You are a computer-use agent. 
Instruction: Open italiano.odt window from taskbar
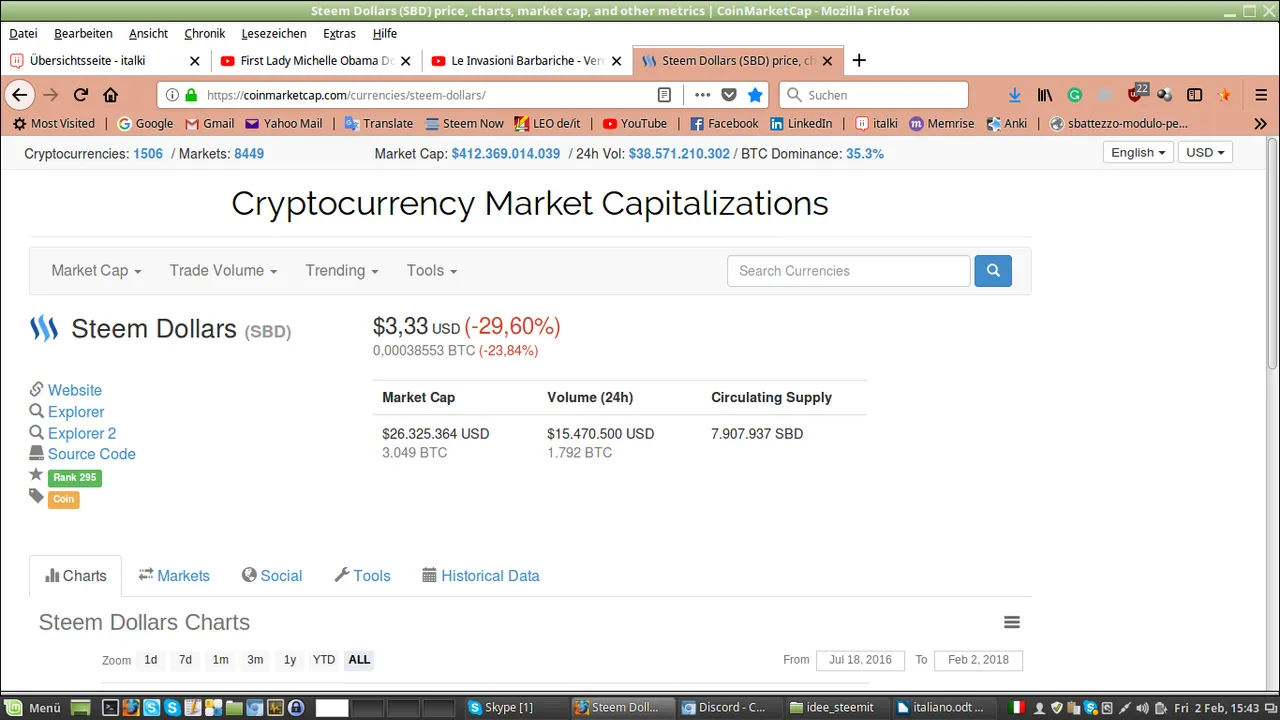tap(941, 707)
